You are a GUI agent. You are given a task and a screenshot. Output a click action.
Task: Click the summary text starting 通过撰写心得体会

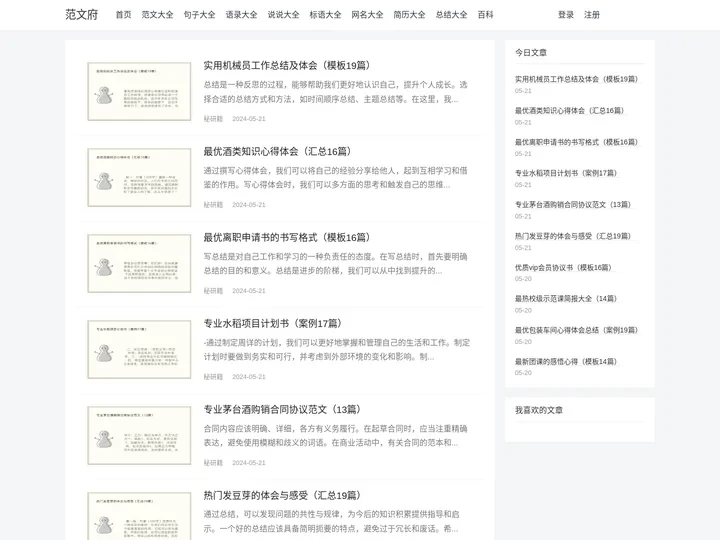tap(336, 178)
